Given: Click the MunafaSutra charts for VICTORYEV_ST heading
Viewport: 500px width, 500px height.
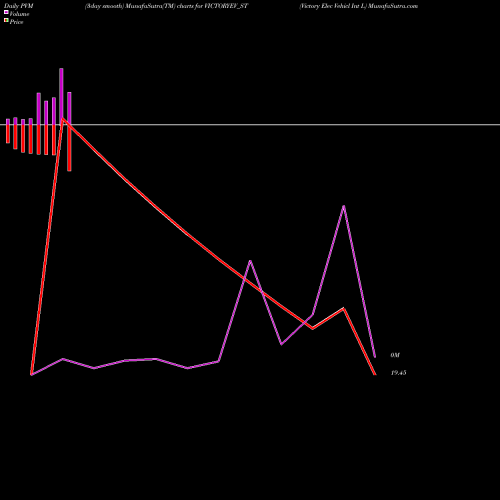Looking at the screenshot, I should 166,6.
